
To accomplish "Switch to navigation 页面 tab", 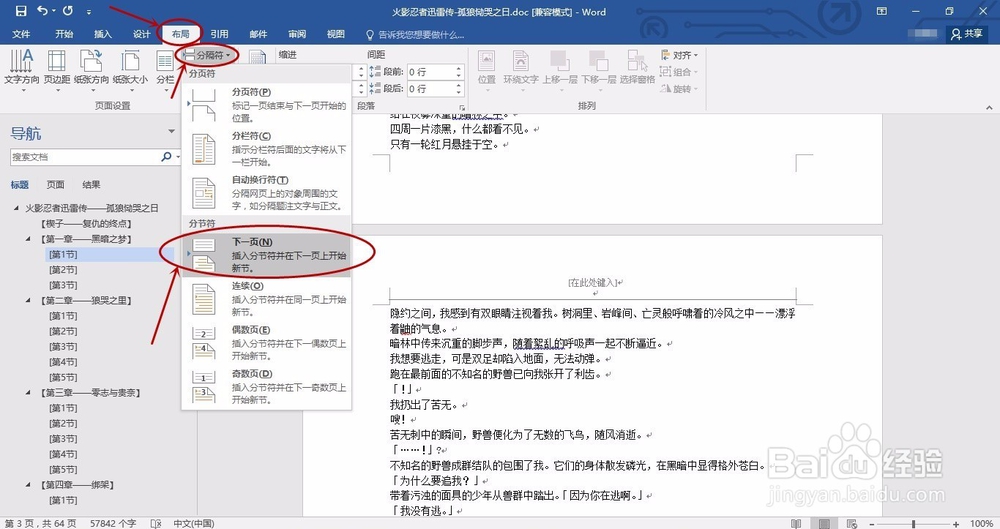I will pos(55,184).
